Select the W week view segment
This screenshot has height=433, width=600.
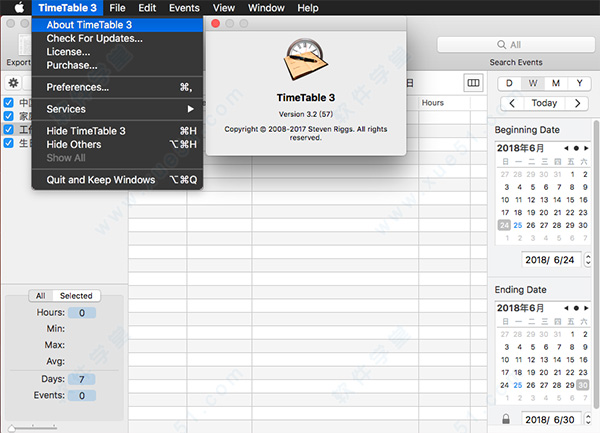(x=533, y=83)
